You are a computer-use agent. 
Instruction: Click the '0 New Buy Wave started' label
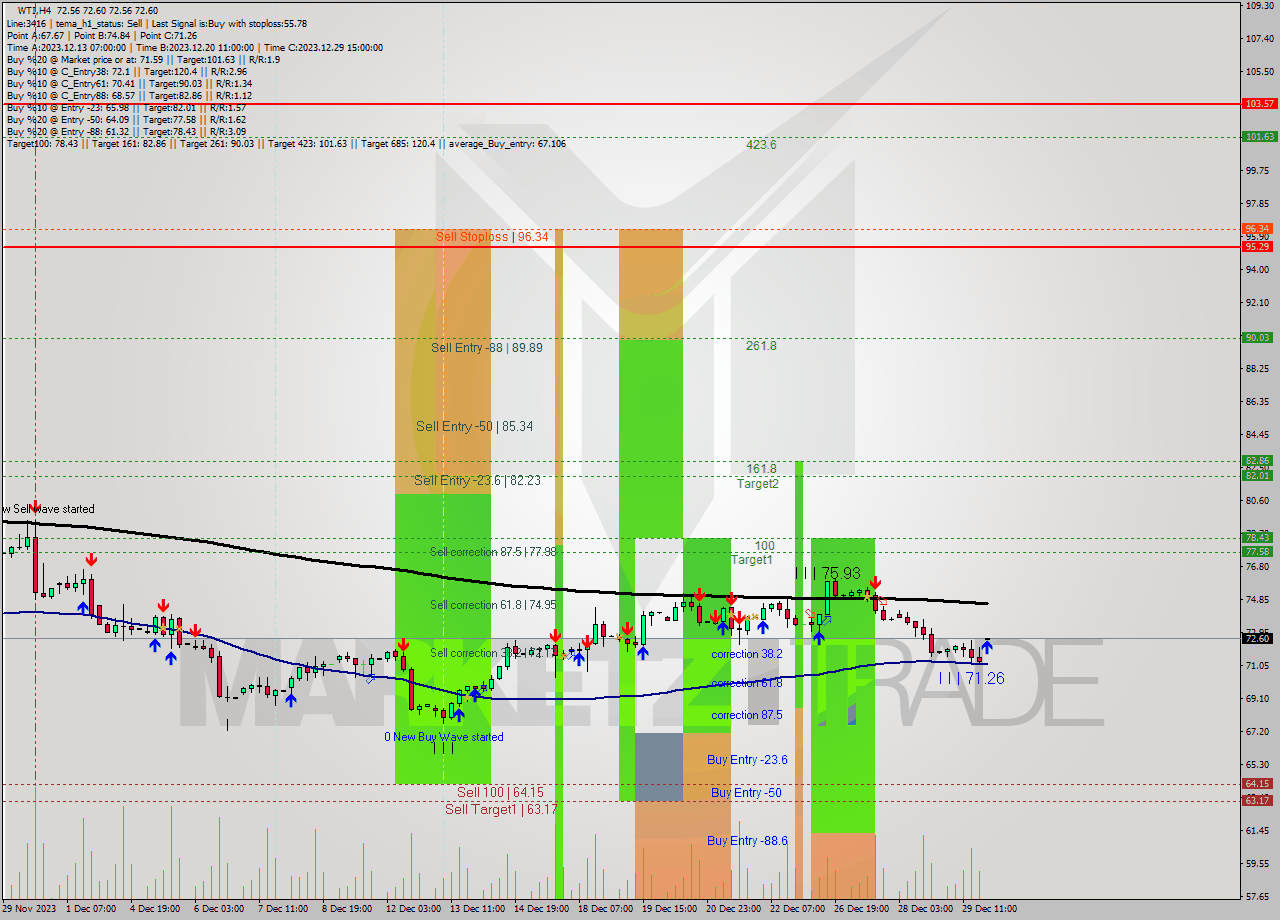coord(444,737)
